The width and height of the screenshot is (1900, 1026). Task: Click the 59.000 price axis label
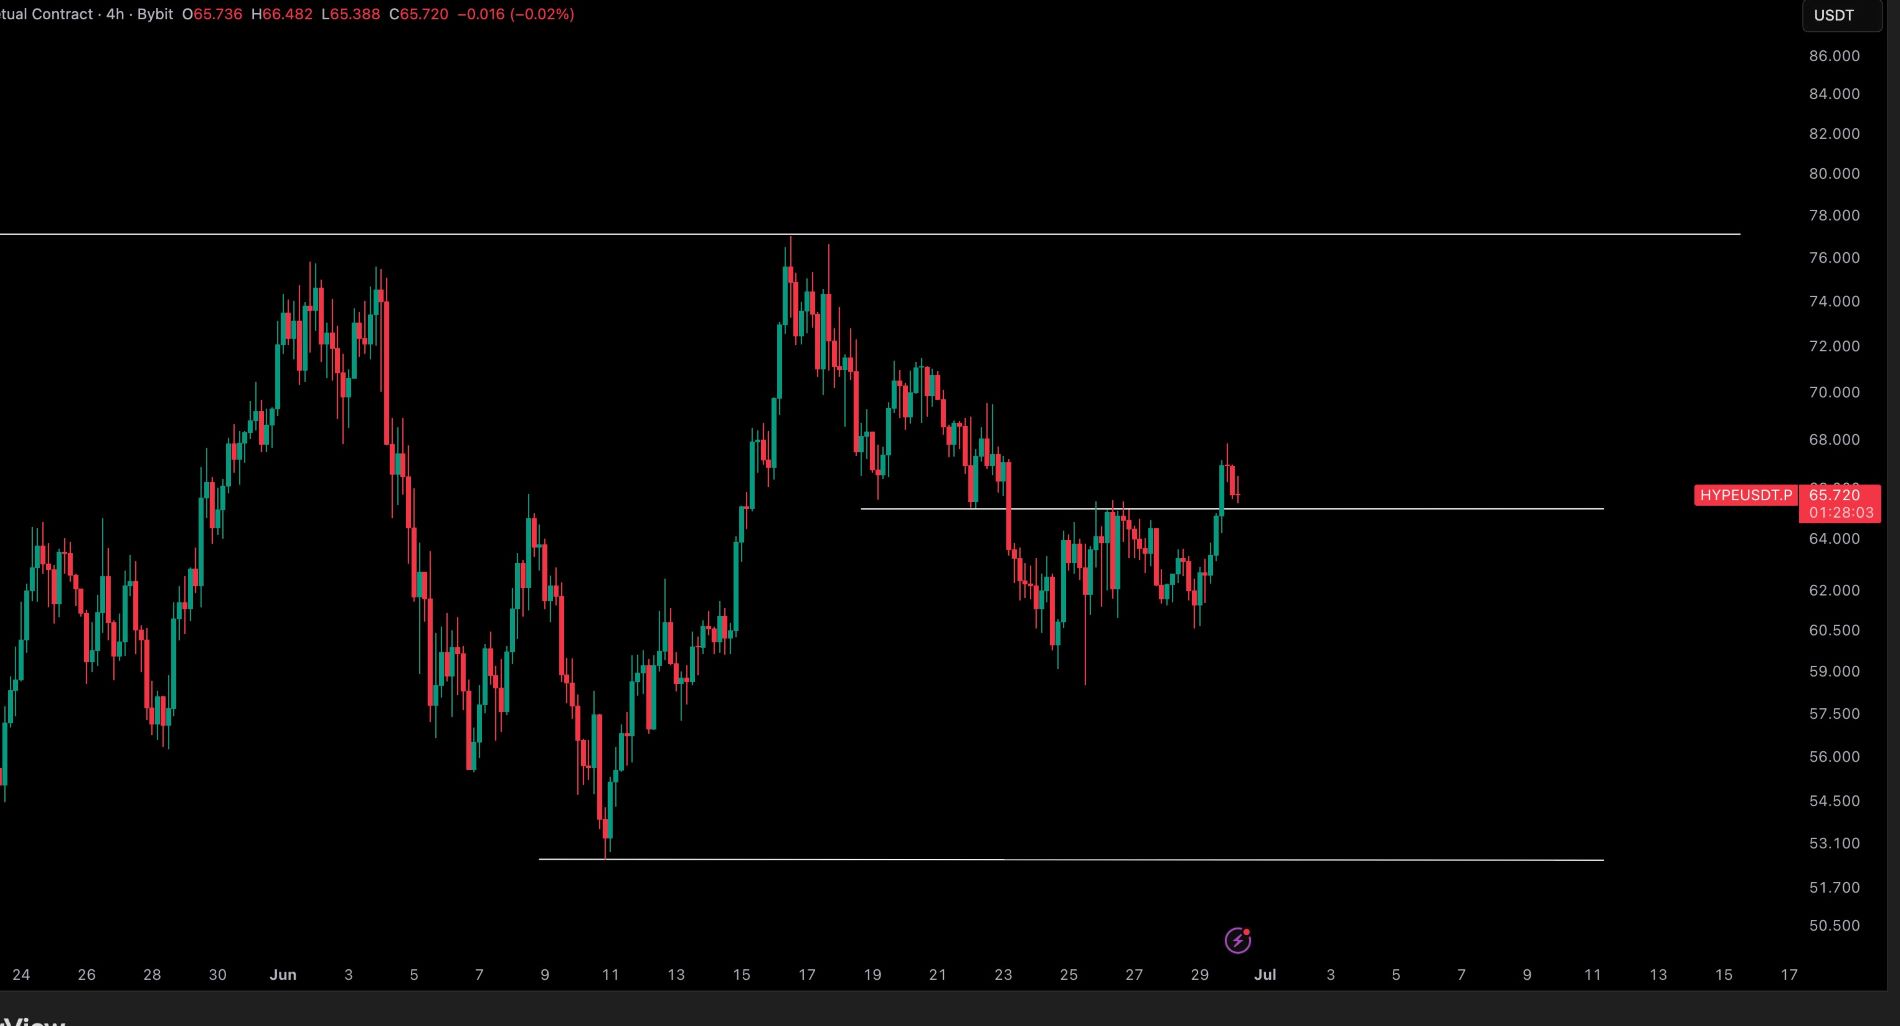(x=1834, y=672)
